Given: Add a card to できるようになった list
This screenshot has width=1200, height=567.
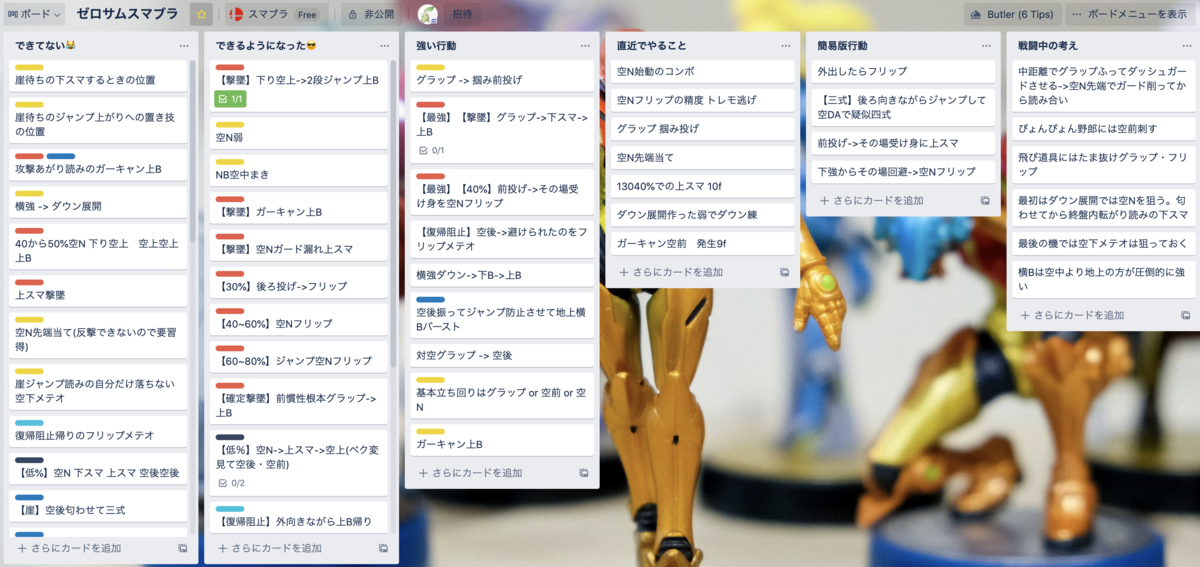Looking at the screenshot, I should click(288, 548).
